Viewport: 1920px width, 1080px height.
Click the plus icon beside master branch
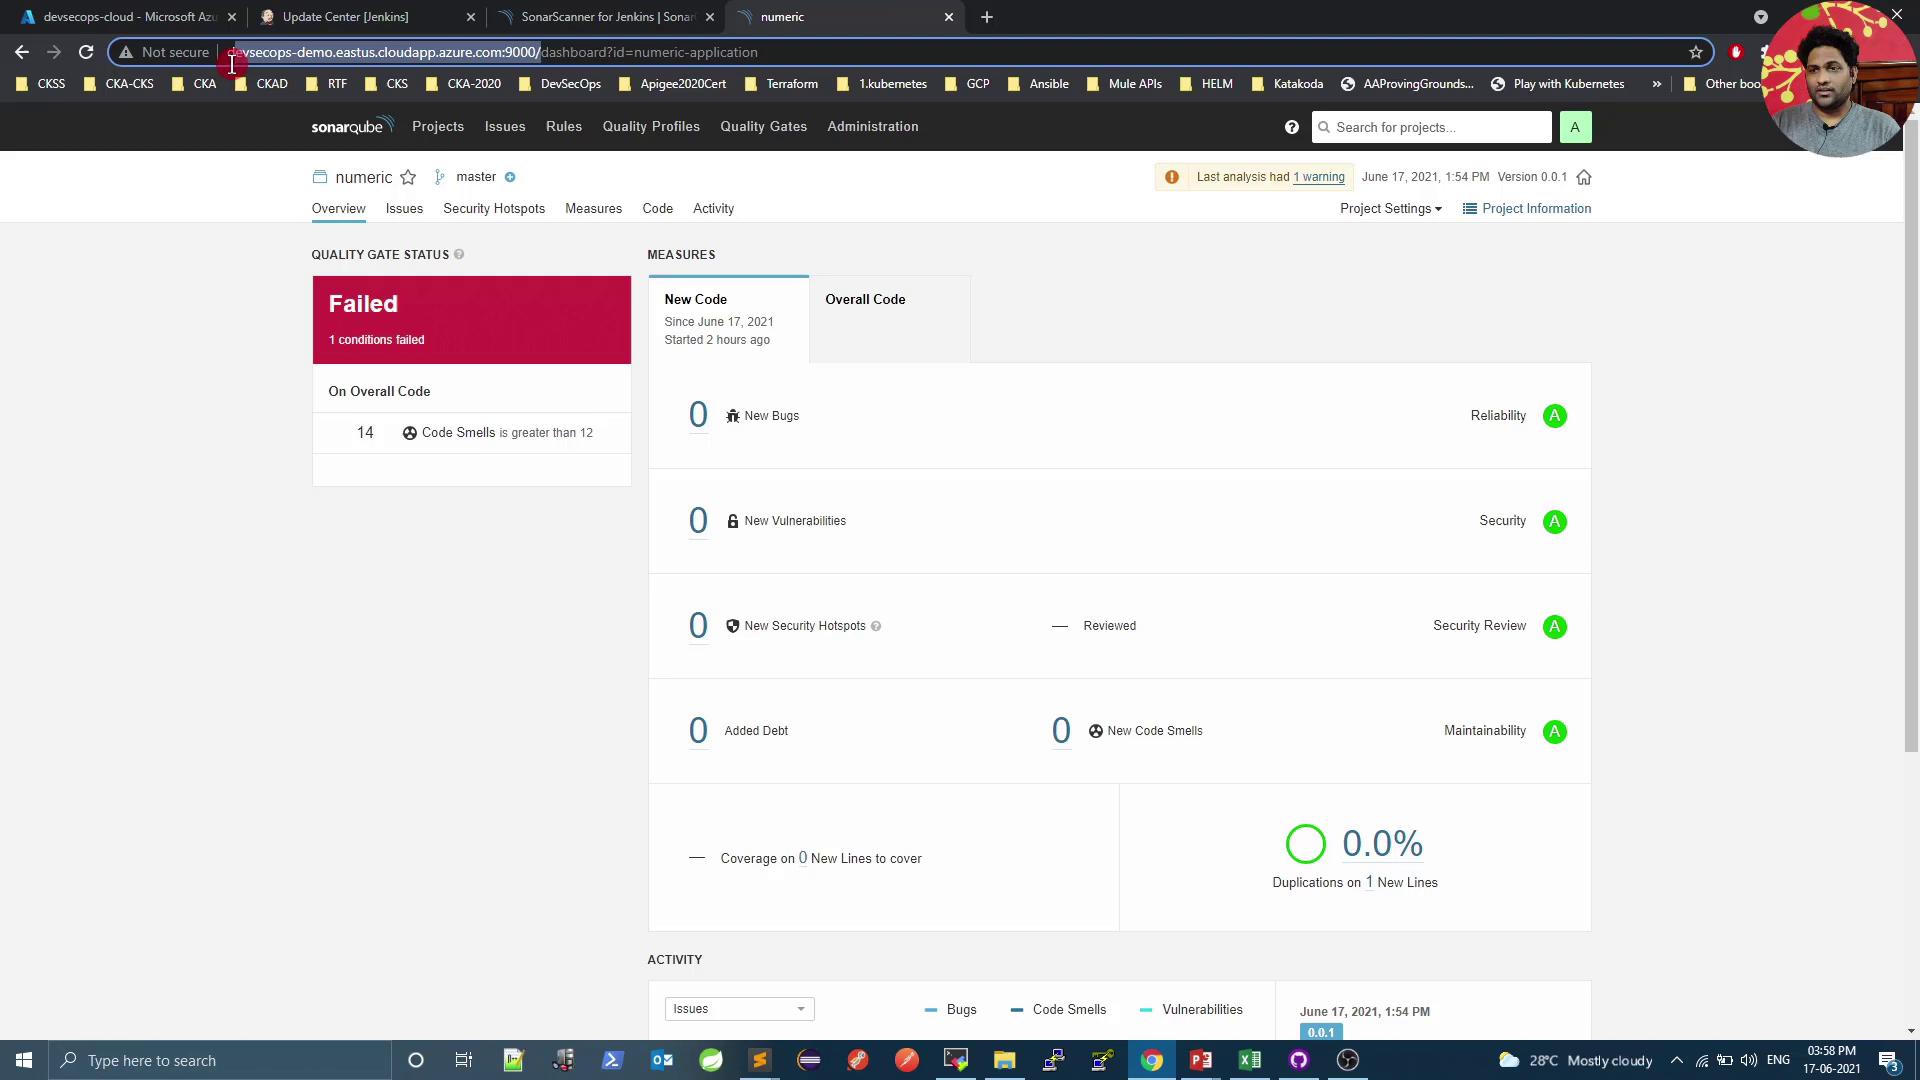510,177
